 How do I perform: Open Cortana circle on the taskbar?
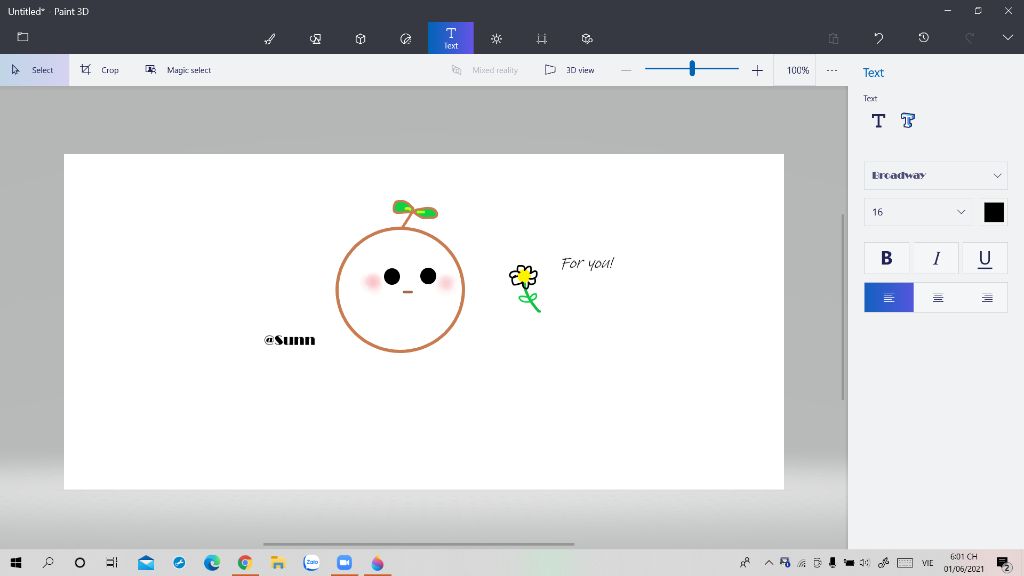(x=80, y=562)
